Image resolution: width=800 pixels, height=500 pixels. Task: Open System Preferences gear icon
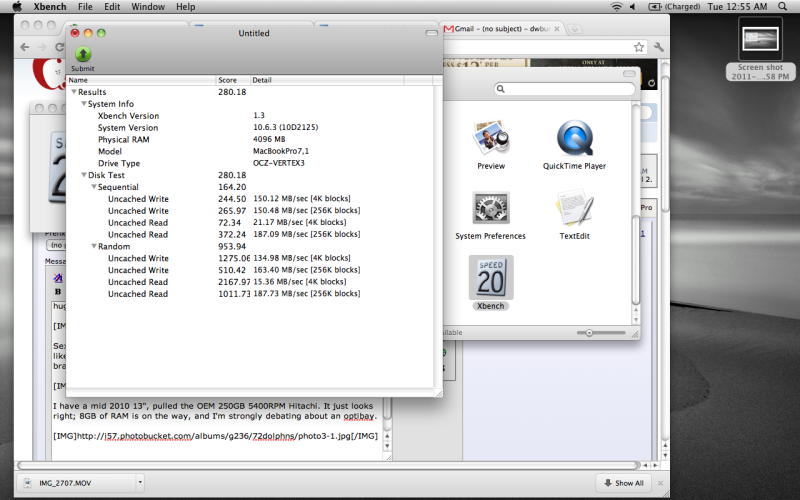[490, 208]
